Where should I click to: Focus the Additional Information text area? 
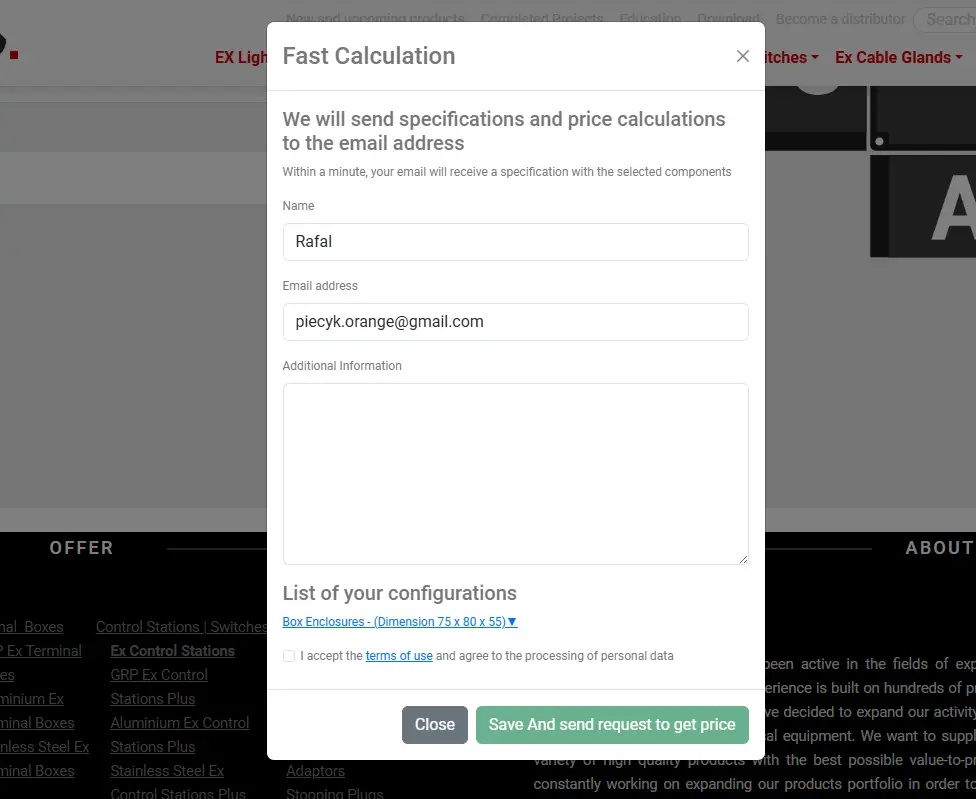coord(515,473)
